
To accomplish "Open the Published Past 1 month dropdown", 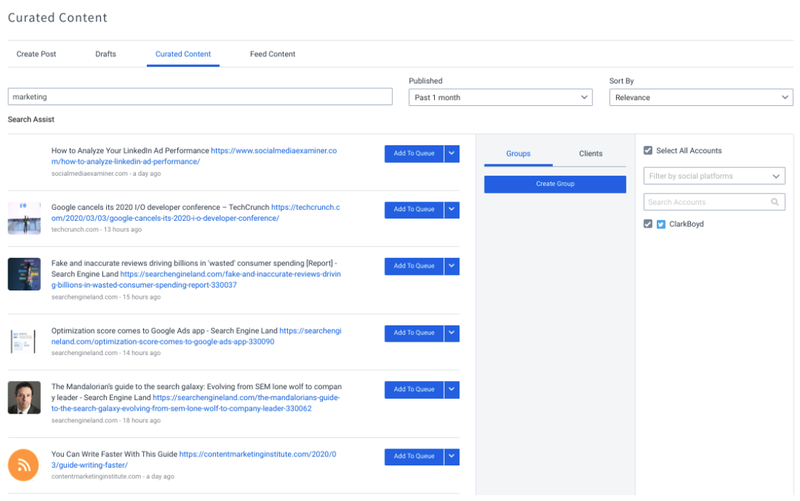I will 501,97.
